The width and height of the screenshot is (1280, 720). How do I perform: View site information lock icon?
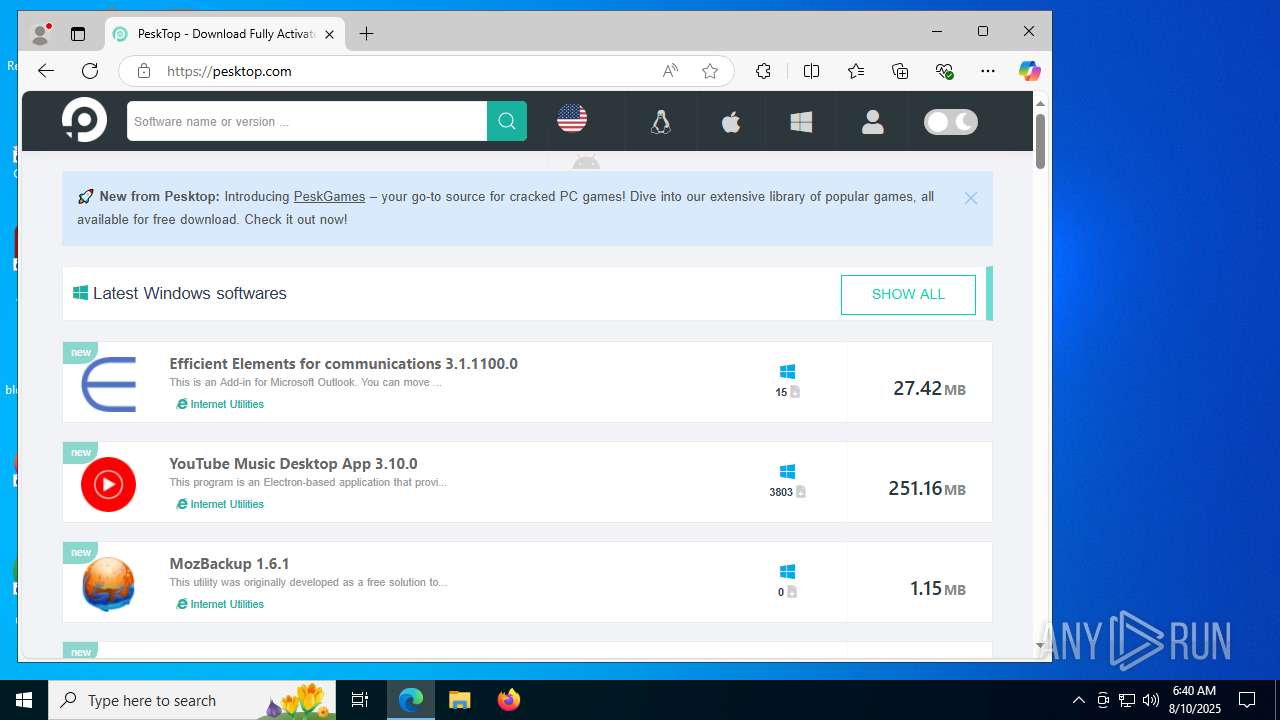pyautogui.click(x=144, y=71)
